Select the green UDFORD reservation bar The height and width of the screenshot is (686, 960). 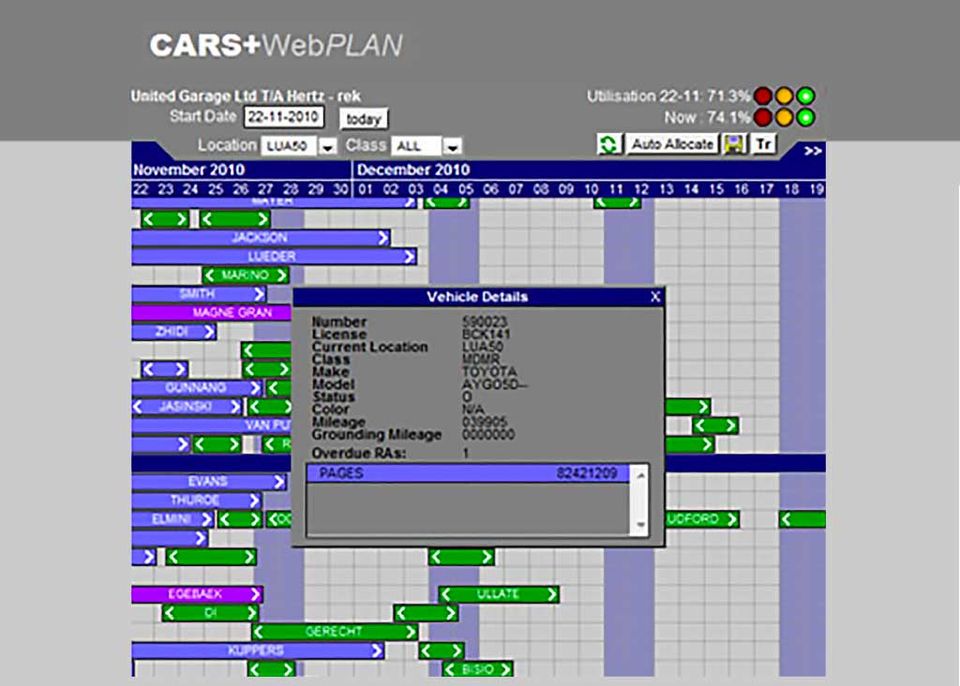[702, 519]
